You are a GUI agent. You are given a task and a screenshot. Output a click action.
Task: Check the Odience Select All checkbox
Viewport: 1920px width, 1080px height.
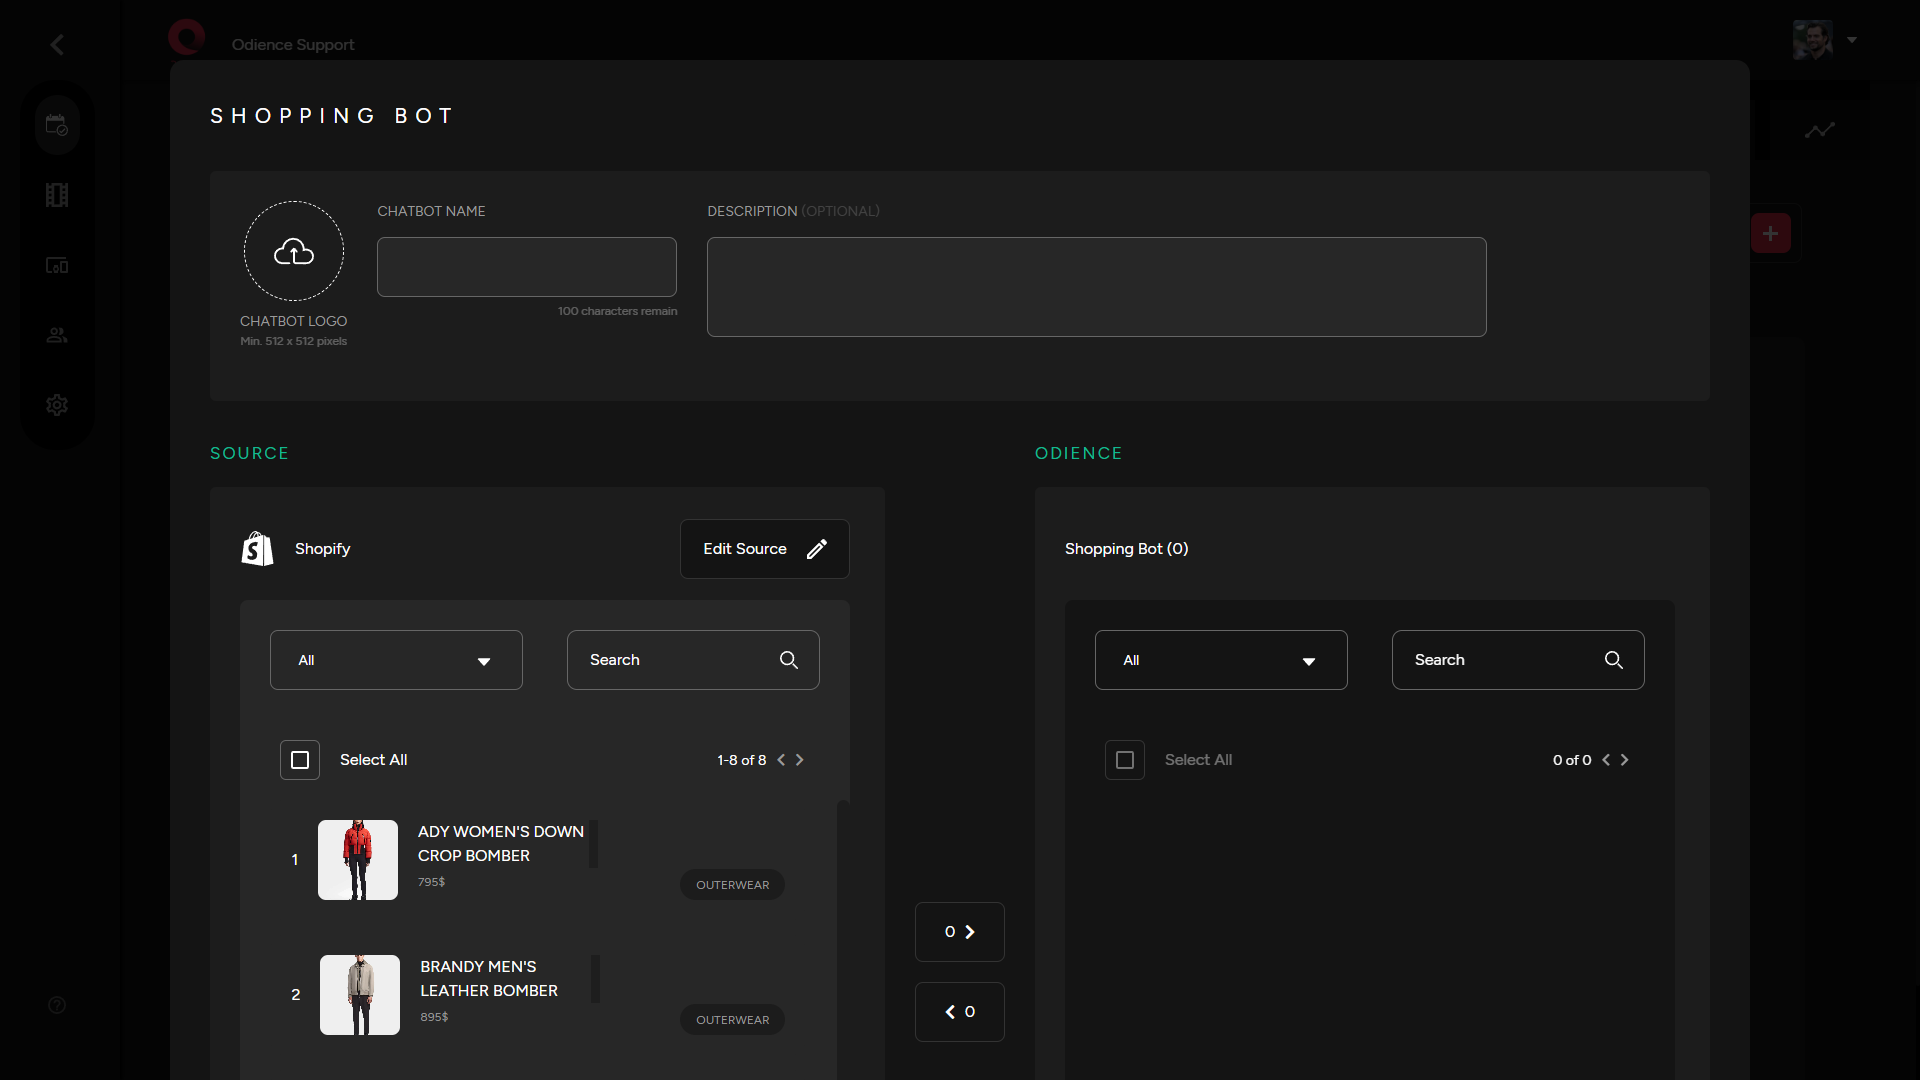(1125, 760)
